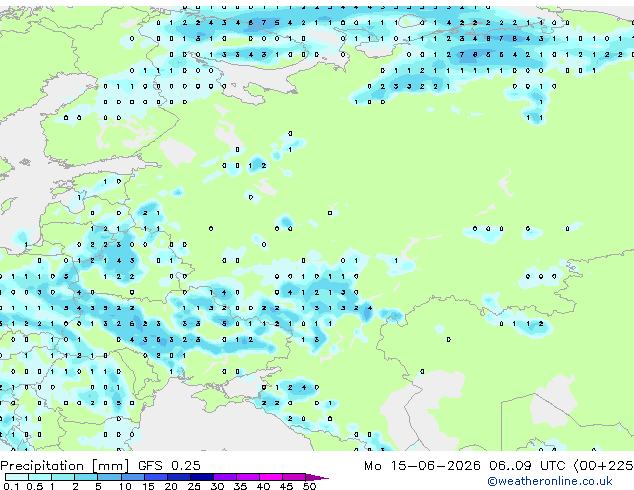This screenshot has width=634, height=490.
Task: Click the '06..09 UTC' time label
Action: click(x=527, y=466)
